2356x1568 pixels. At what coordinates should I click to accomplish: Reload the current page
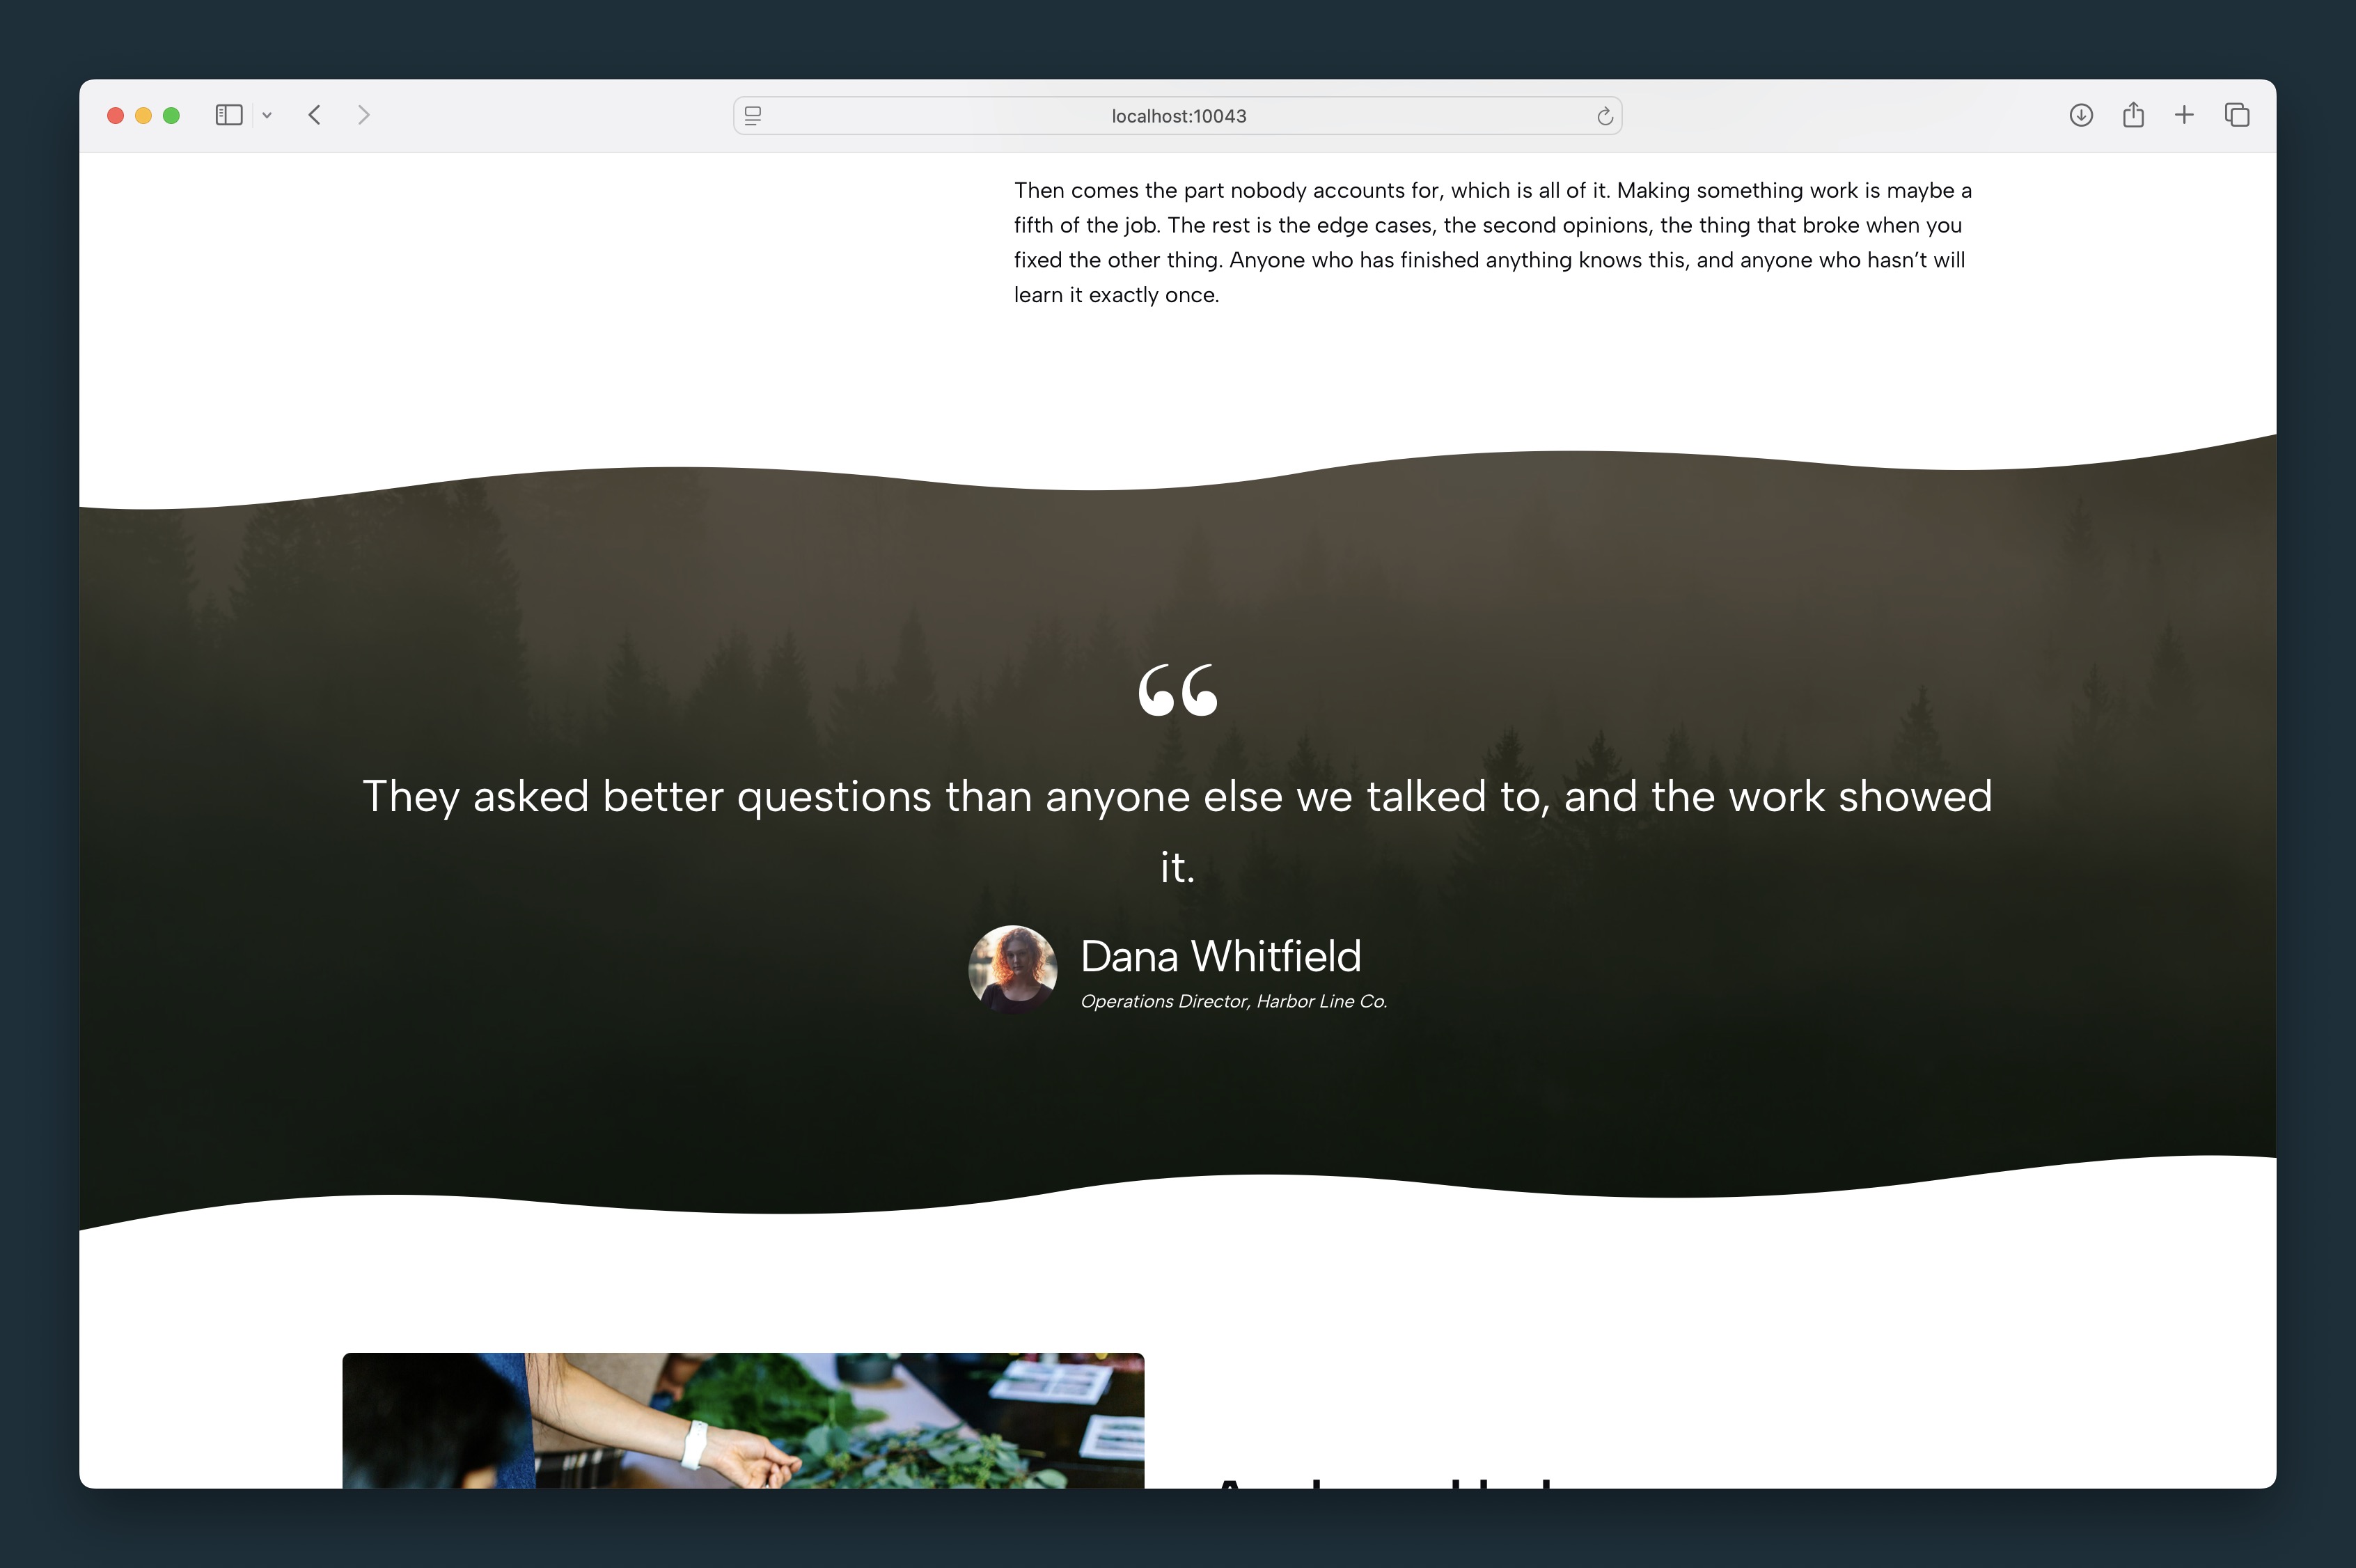click(1604, 116)
